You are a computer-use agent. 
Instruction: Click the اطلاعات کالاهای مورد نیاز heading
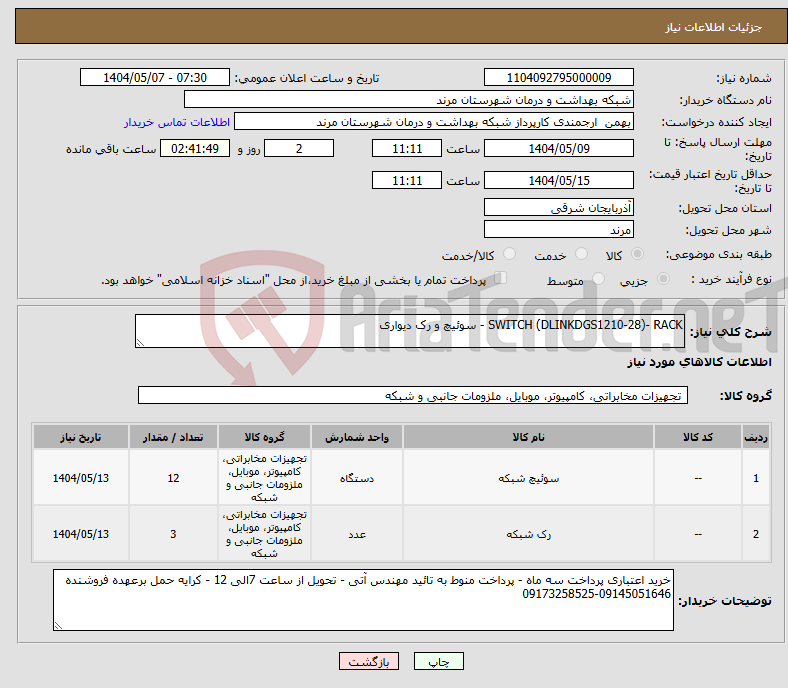[699, 362]
